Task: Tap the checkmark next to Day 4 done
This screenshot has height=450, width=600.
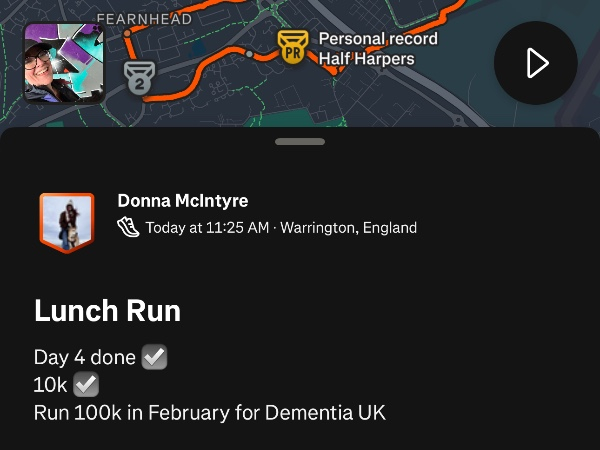Action: (154, 358)
